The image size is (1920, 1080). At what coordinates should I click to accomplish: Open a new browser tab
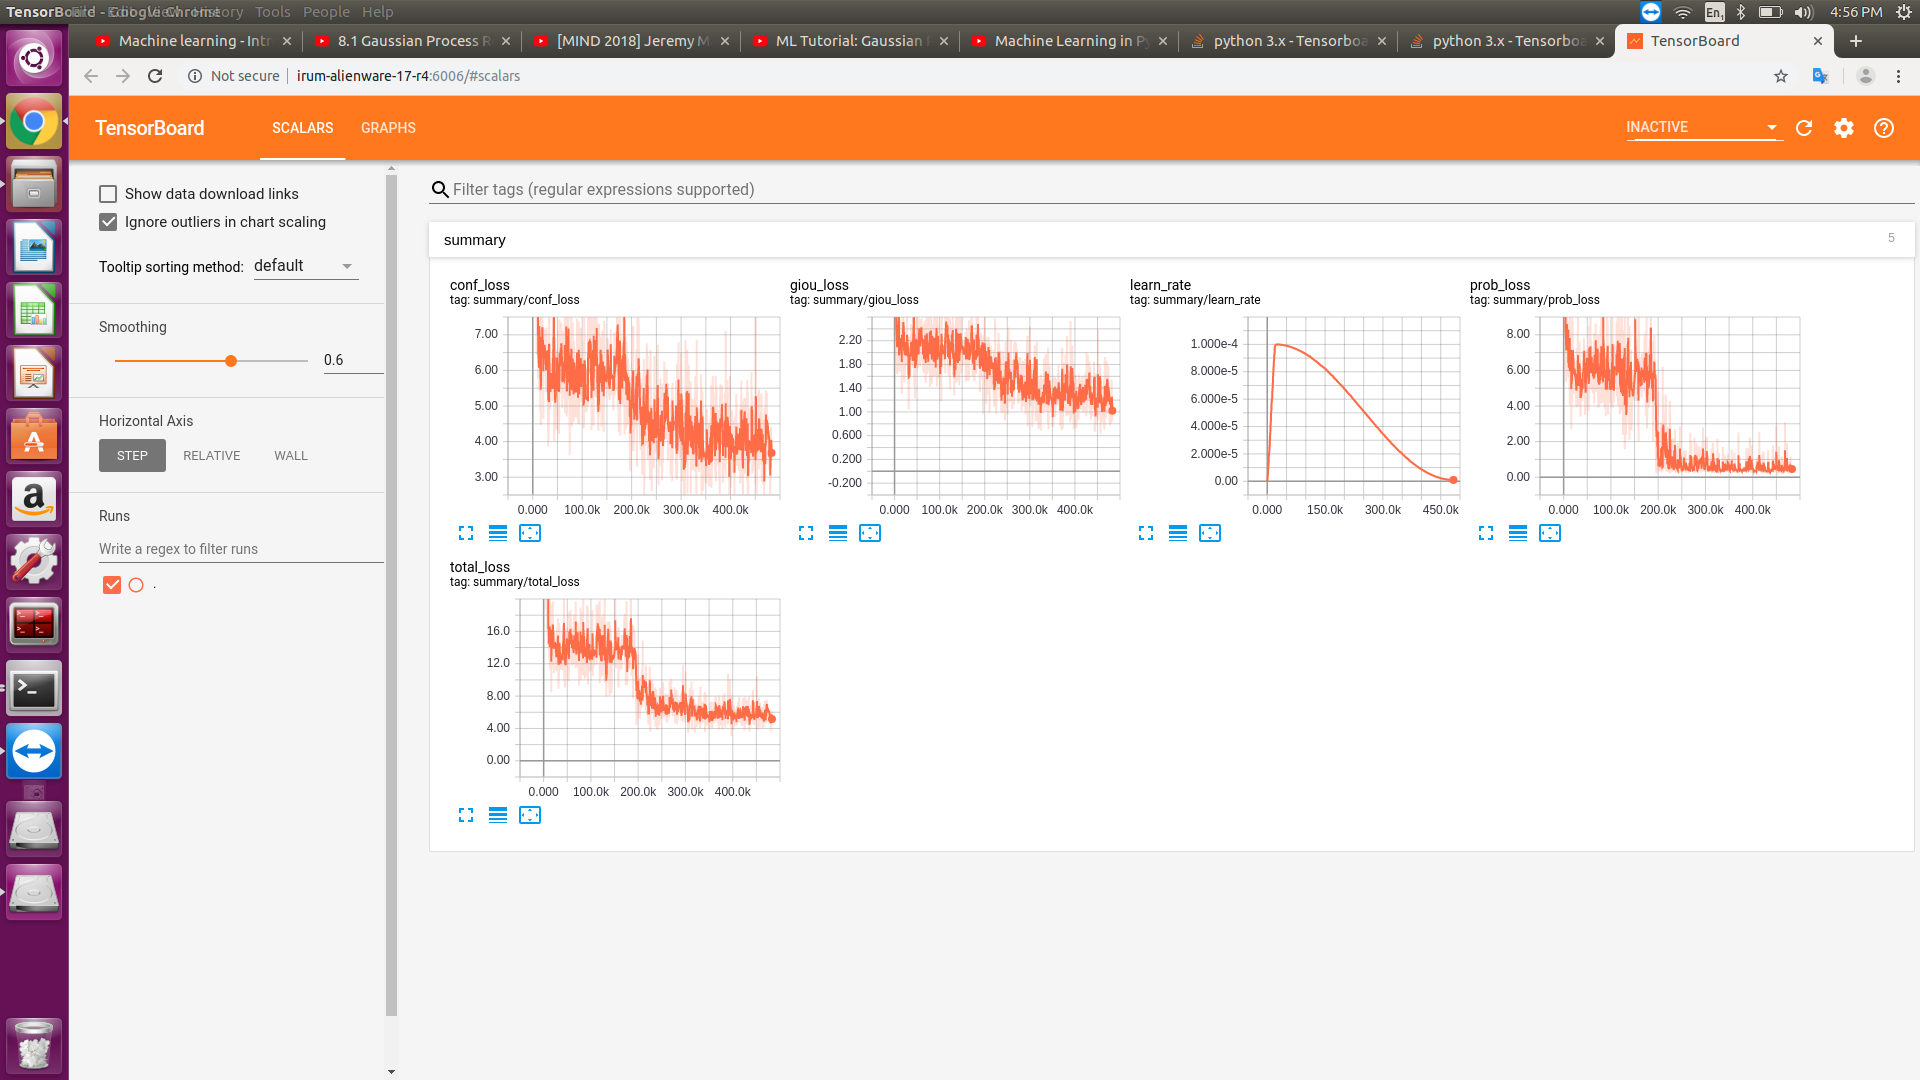(x=1856, y=41)
